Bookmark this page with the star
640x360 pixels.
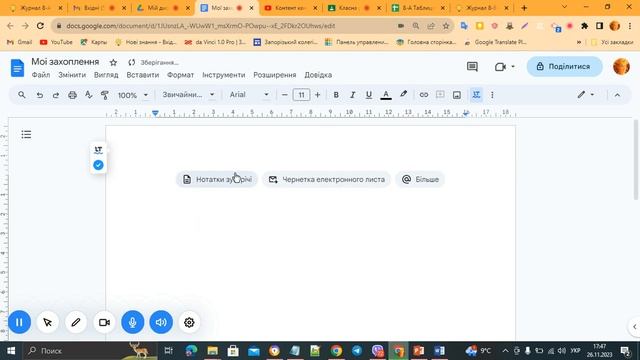(x=446, y=26)
